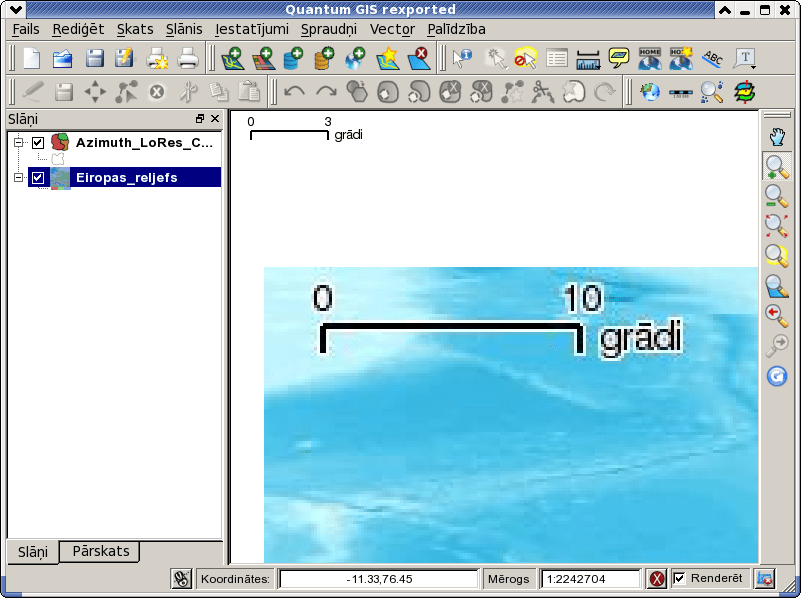
Task: Add a PostGIS layer
Action: [x=294, y=58]
